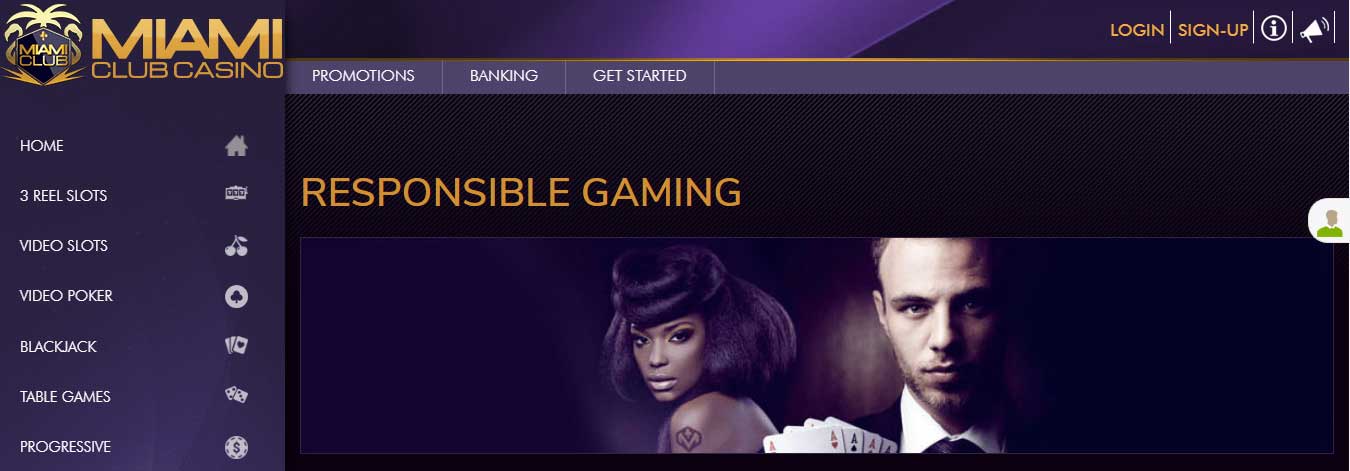This screenshot has width=1350, height=471.
Task: Click the megaphone announcements icon
Action: pyautogui.click(x=1313, y=30)
